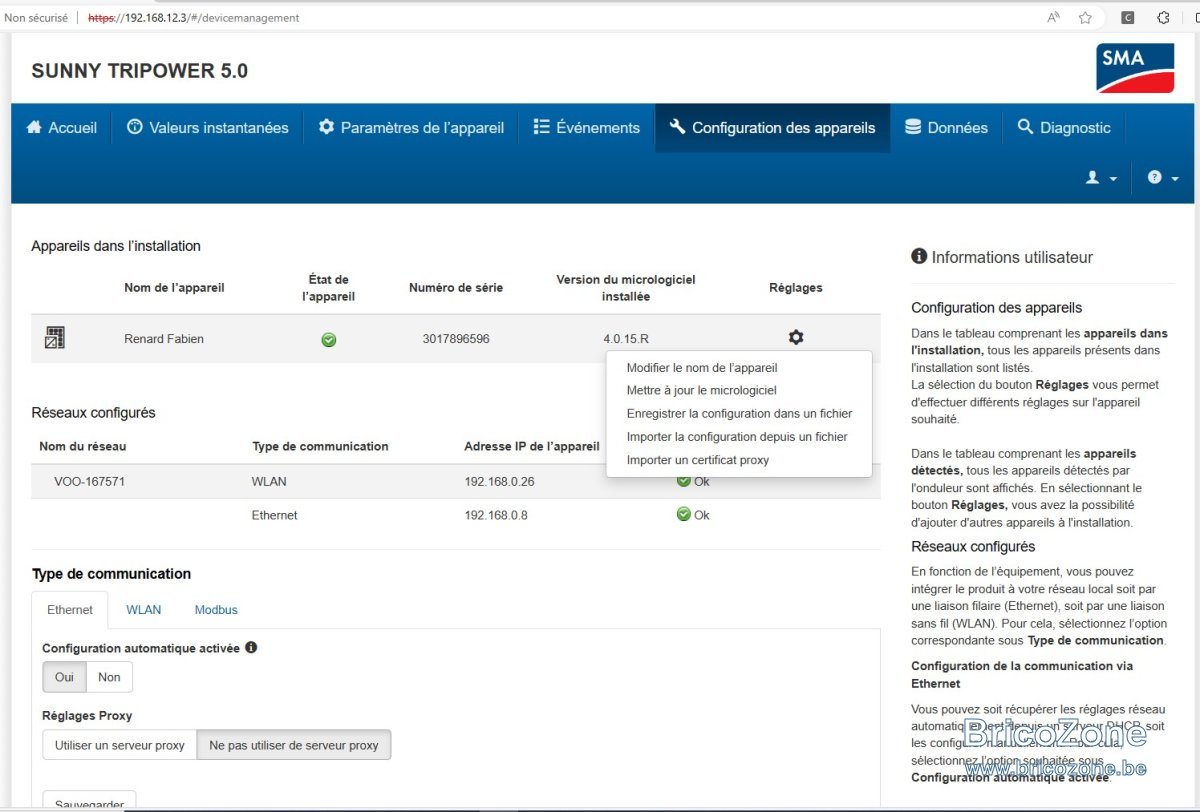The image size is (1200, 812).
Task: Click the info icon beside Informations utilisateur
Action: pyautogui.click(x=919, y=257)
